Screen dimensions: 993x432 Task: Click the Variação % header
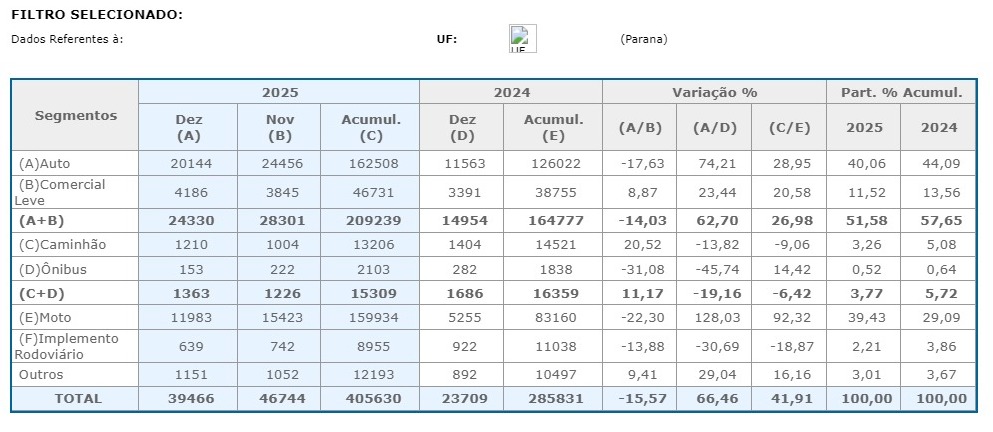pos(714,92)
